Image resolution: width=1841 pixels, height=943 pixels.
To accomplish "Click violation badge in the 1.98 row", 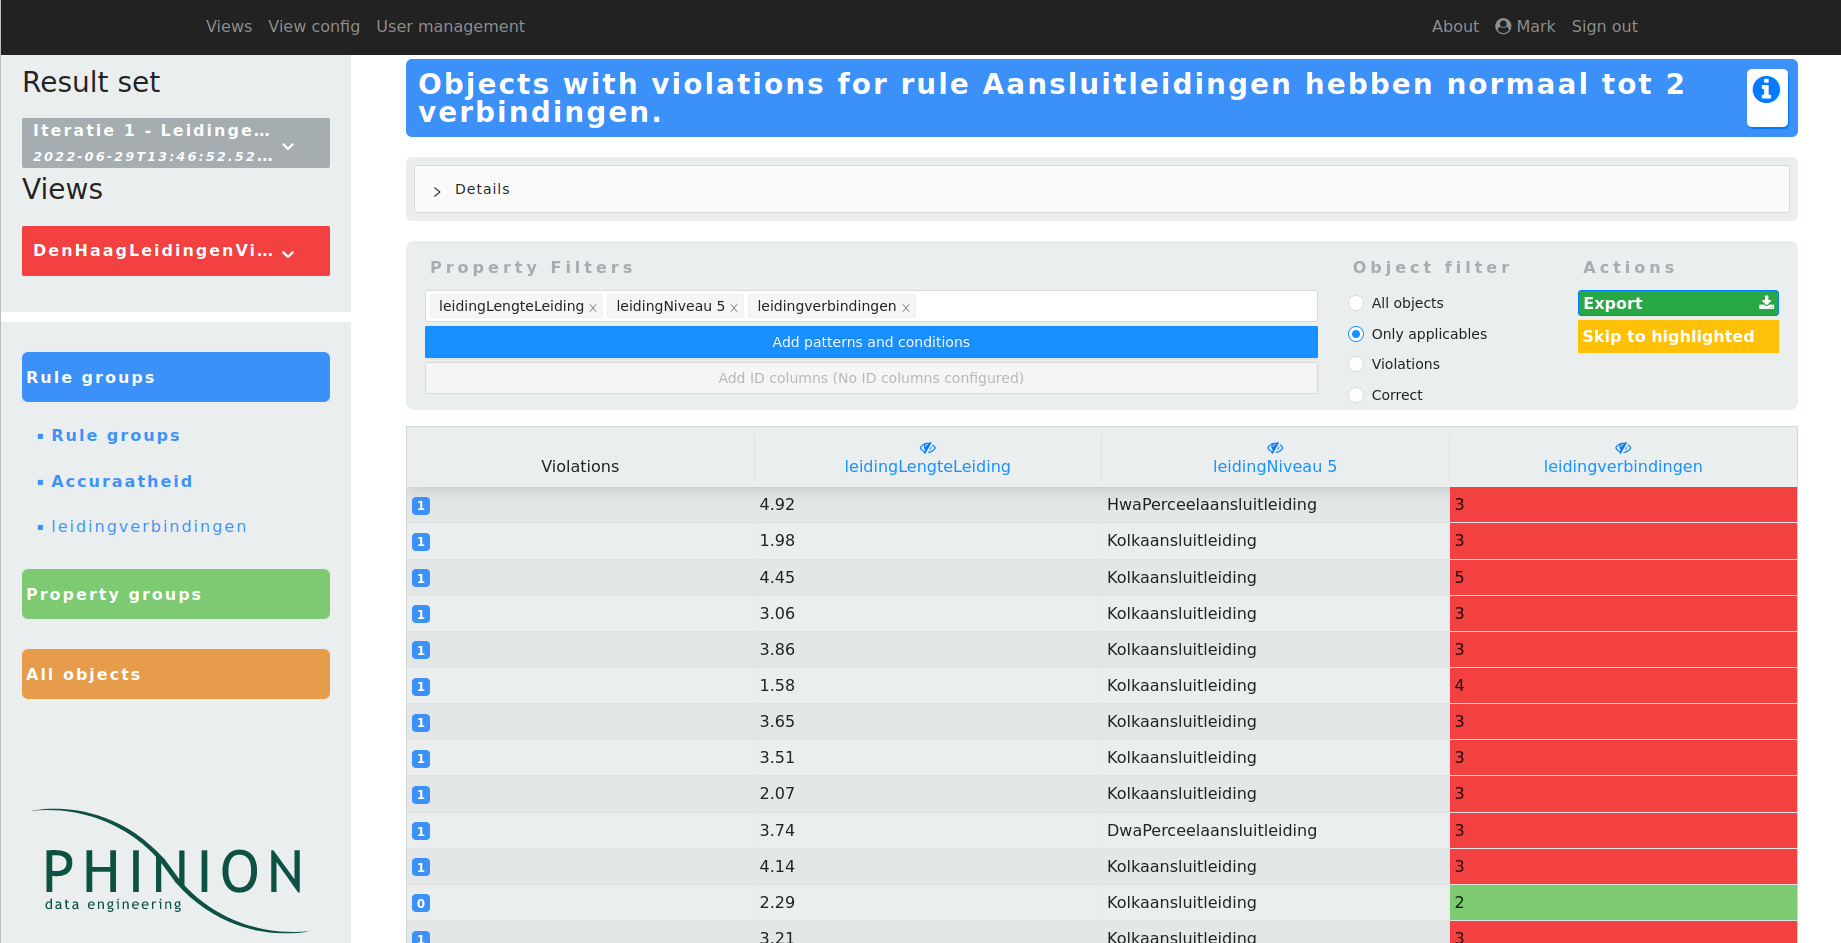I will (x=421, y=542).
